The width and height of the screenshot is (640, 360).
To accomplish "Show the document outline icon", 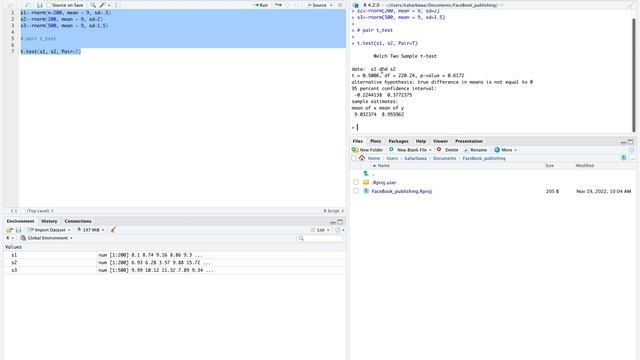I will (x=340, y=5).
